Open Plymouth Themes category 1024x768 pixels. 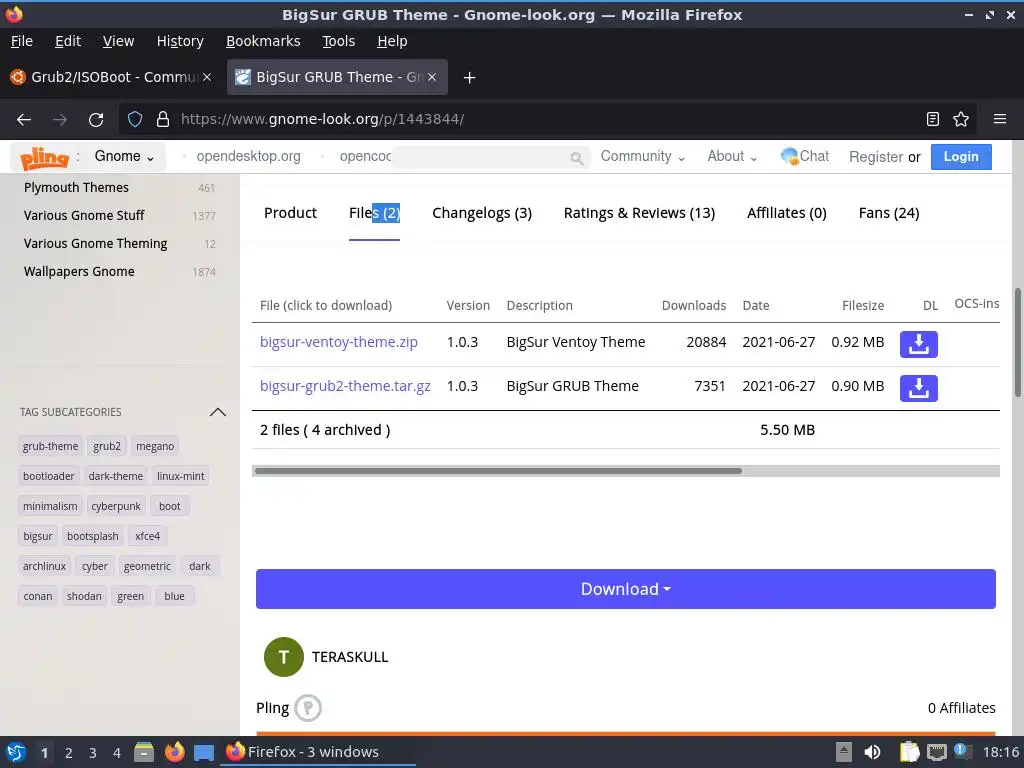click(76, 187)
